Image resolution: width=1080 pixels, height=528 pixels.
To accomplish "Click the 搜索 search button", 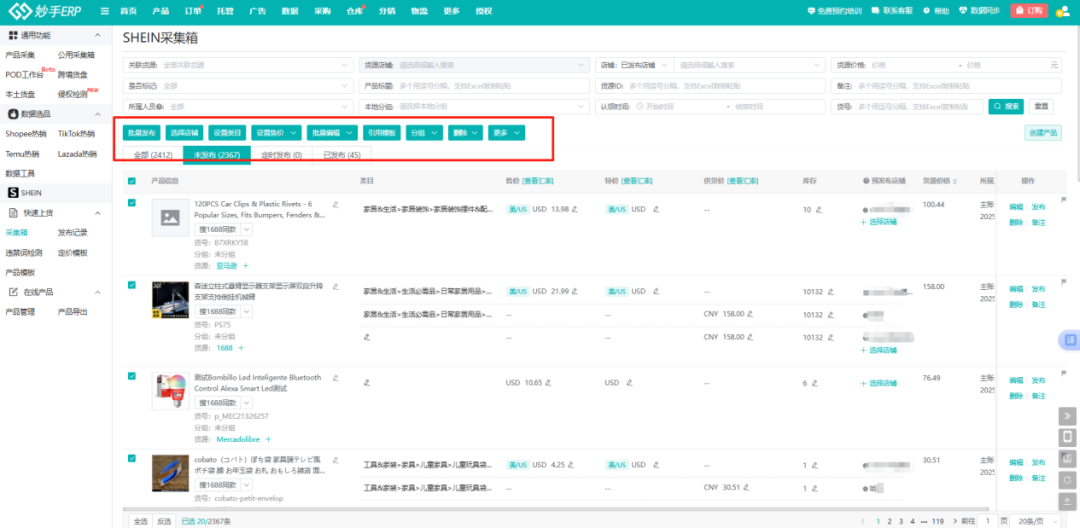I will [1006, 106].
